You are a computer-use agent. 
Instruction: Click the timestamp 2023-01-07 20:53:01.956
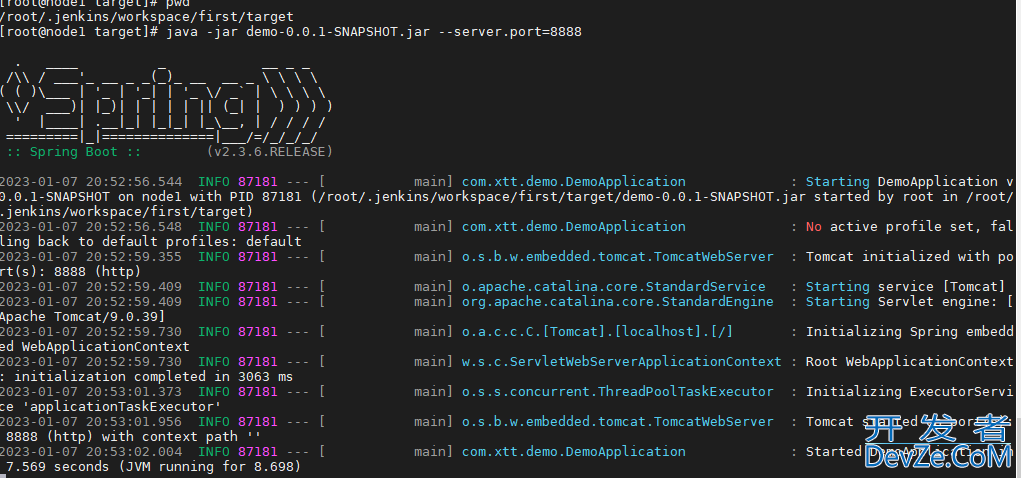[91, 421]
